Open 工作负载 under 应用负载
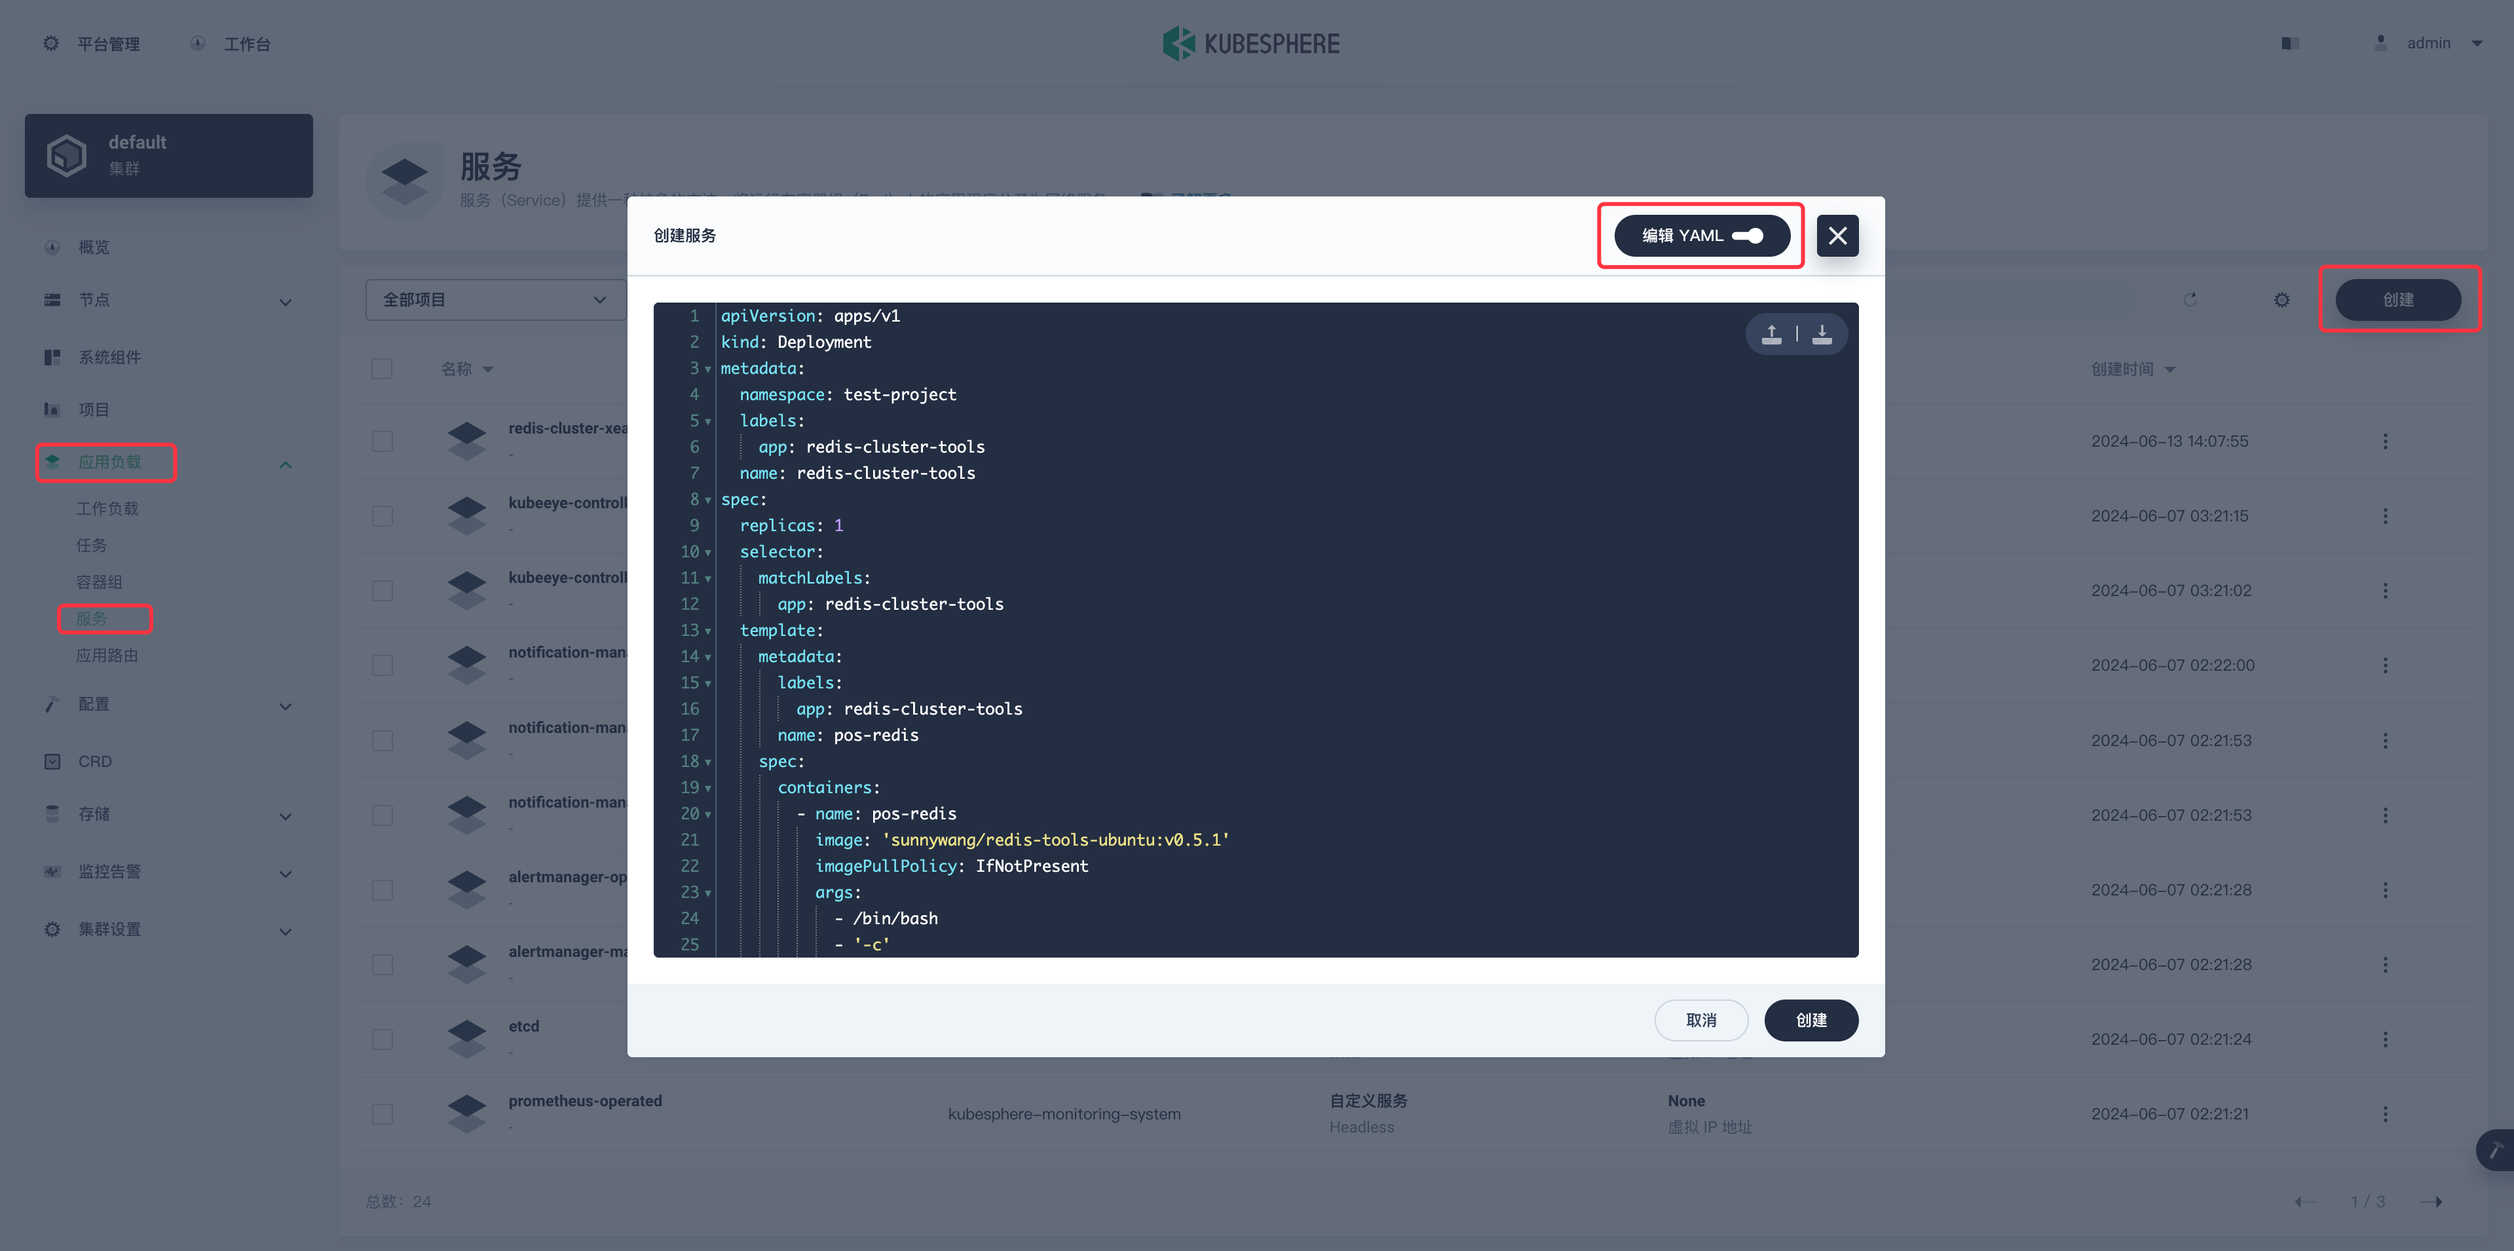The height and width of the screenshot is (1251, 2514). pyautogui.click(x=107, y=509)
